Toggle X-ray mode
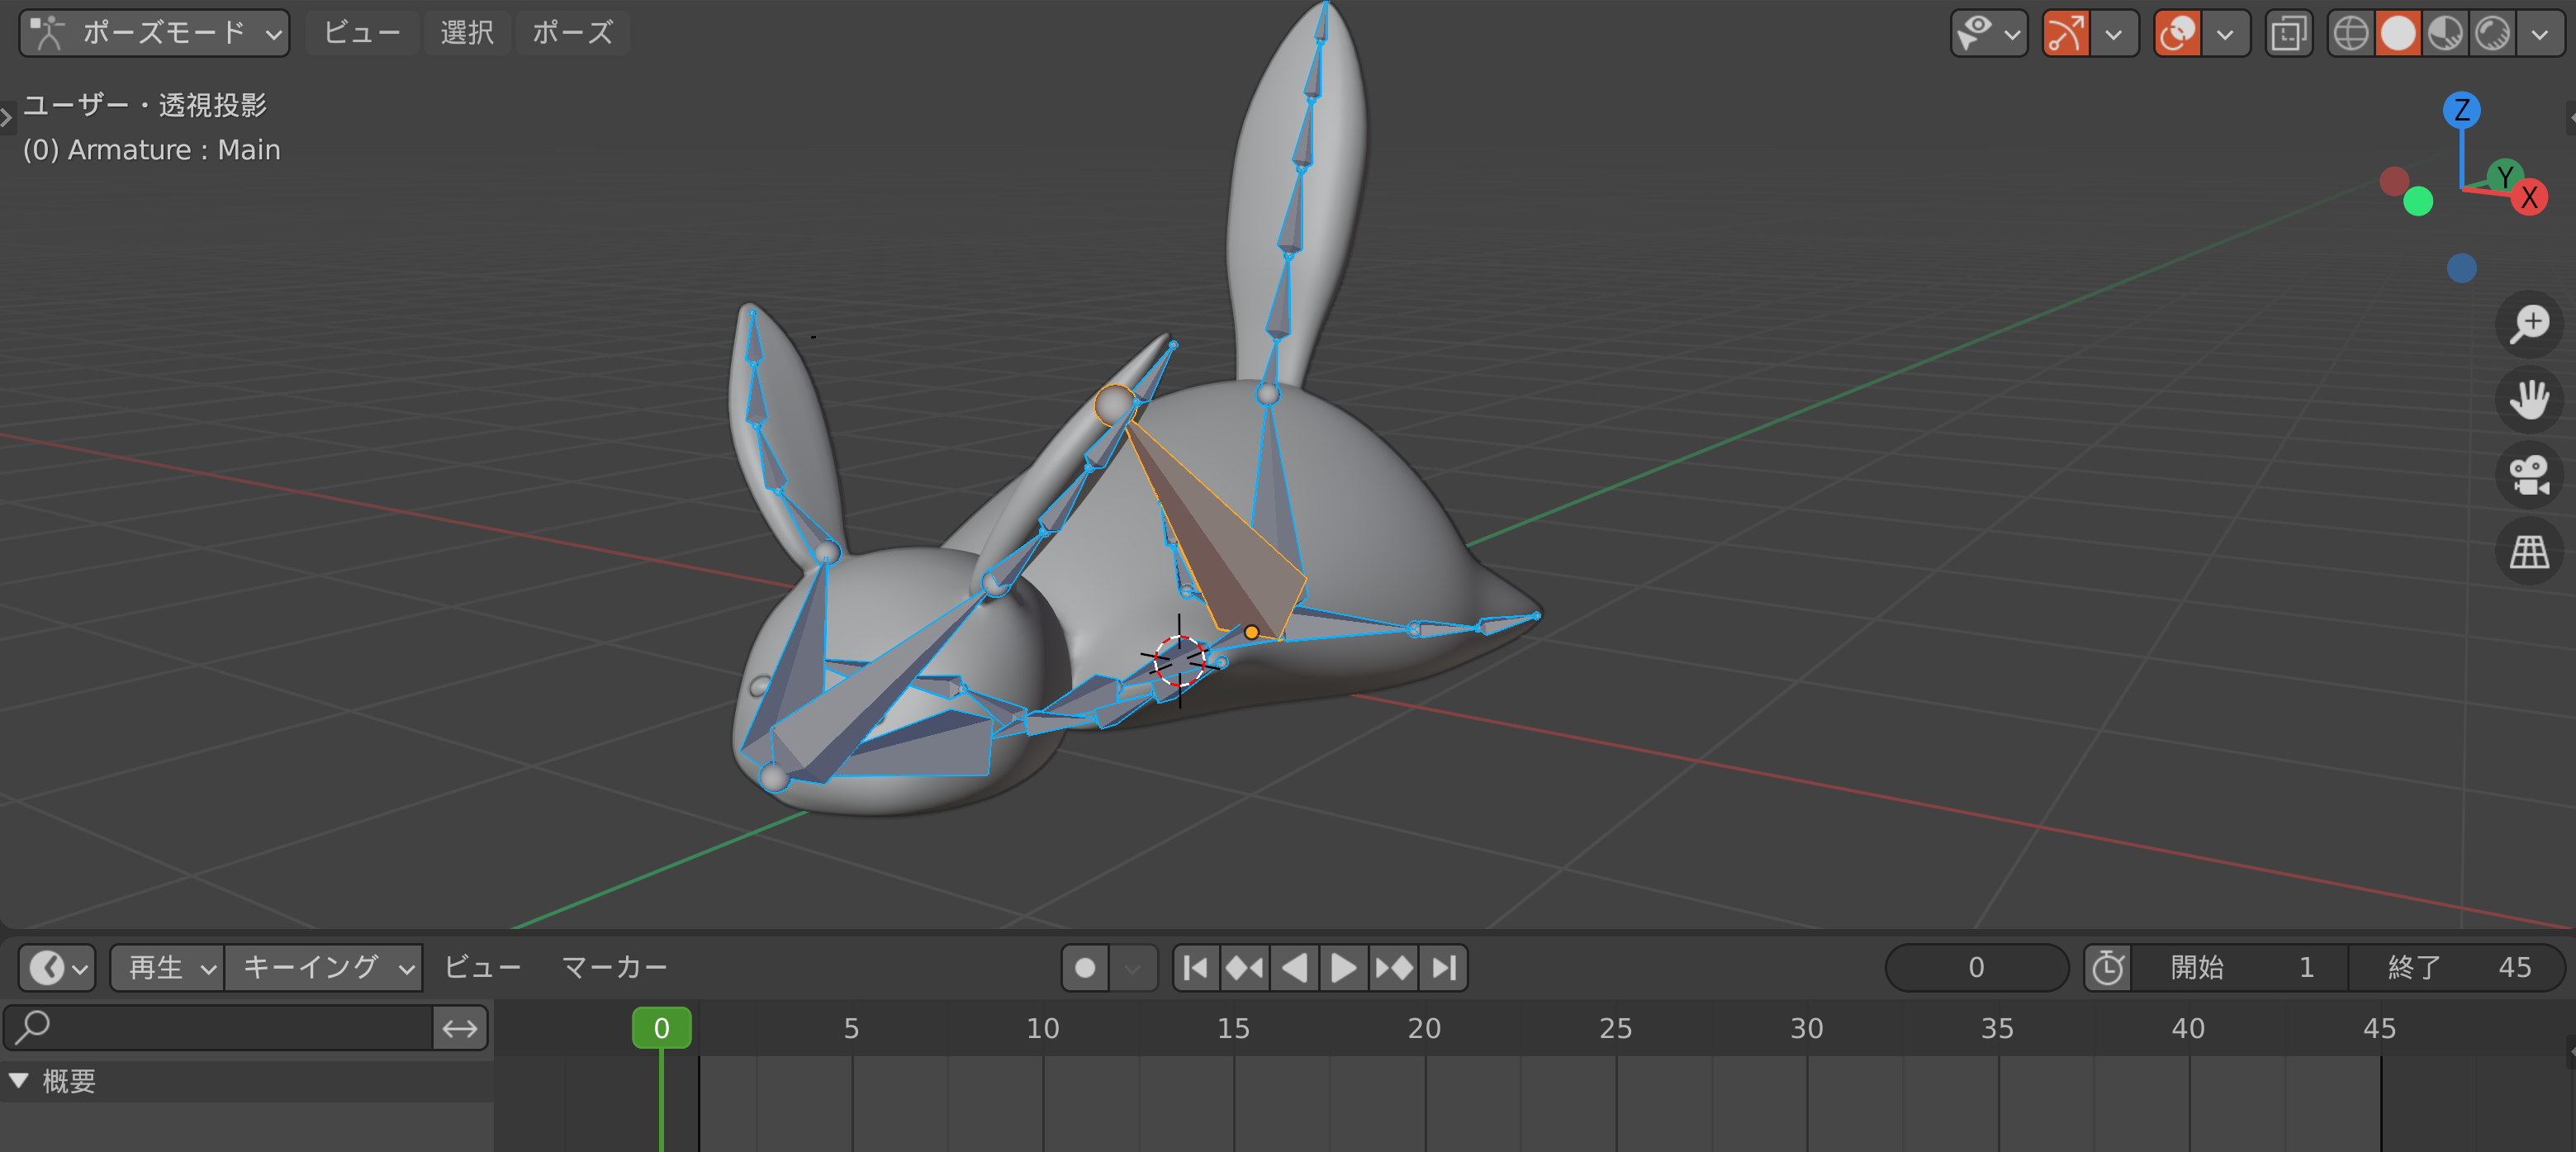This screenshot has width=2576, height=1152. 2288,33
